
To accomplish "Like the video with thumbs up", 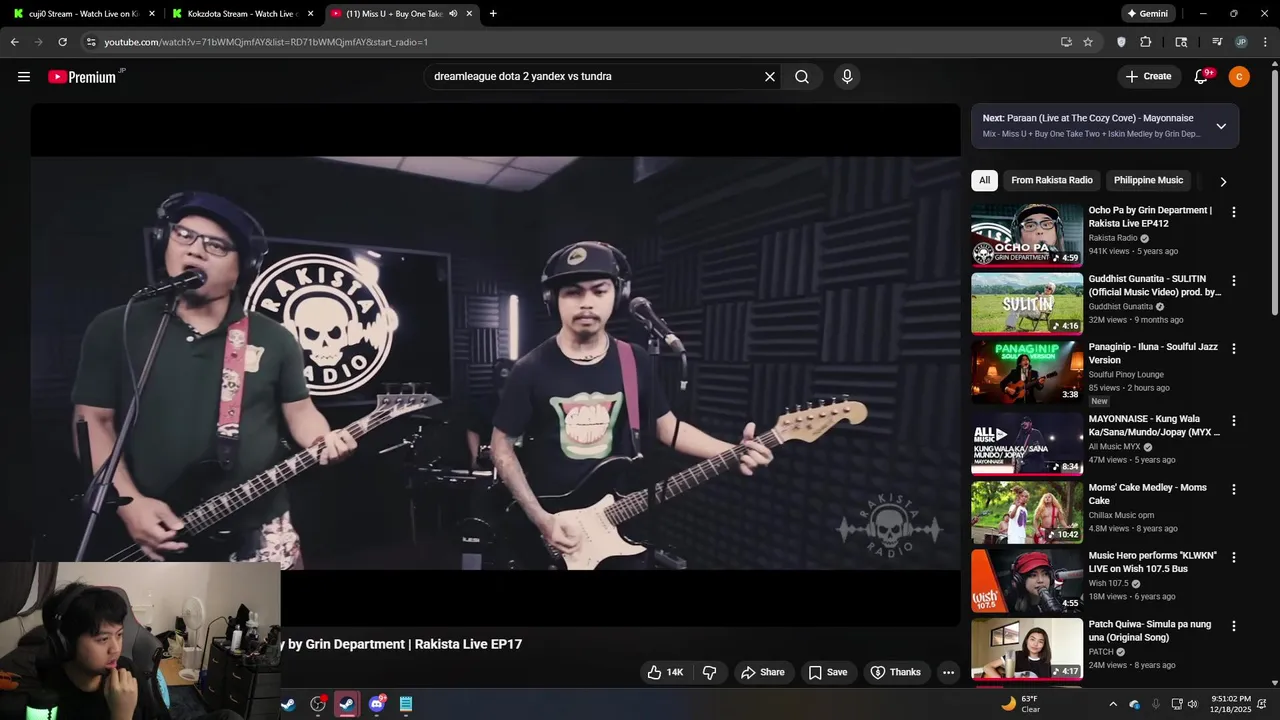I will pos(666,672).
